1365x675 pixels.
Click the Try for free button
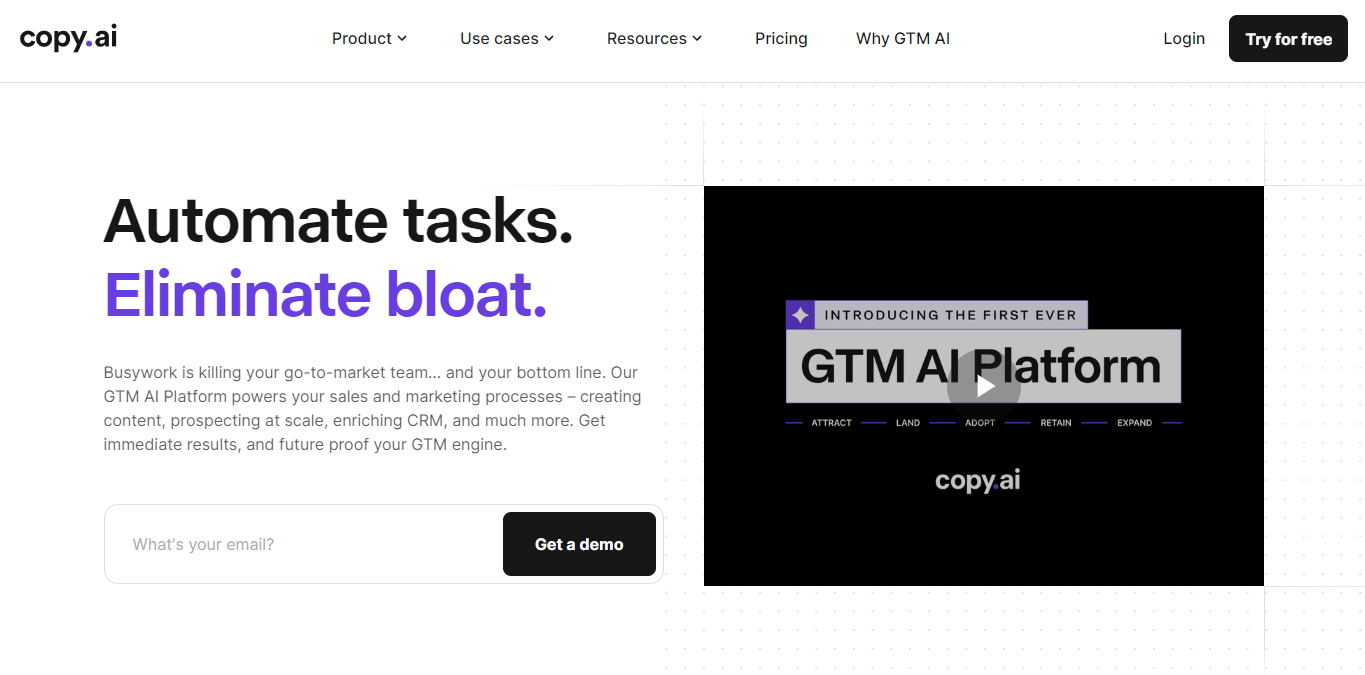(1288, 39)
